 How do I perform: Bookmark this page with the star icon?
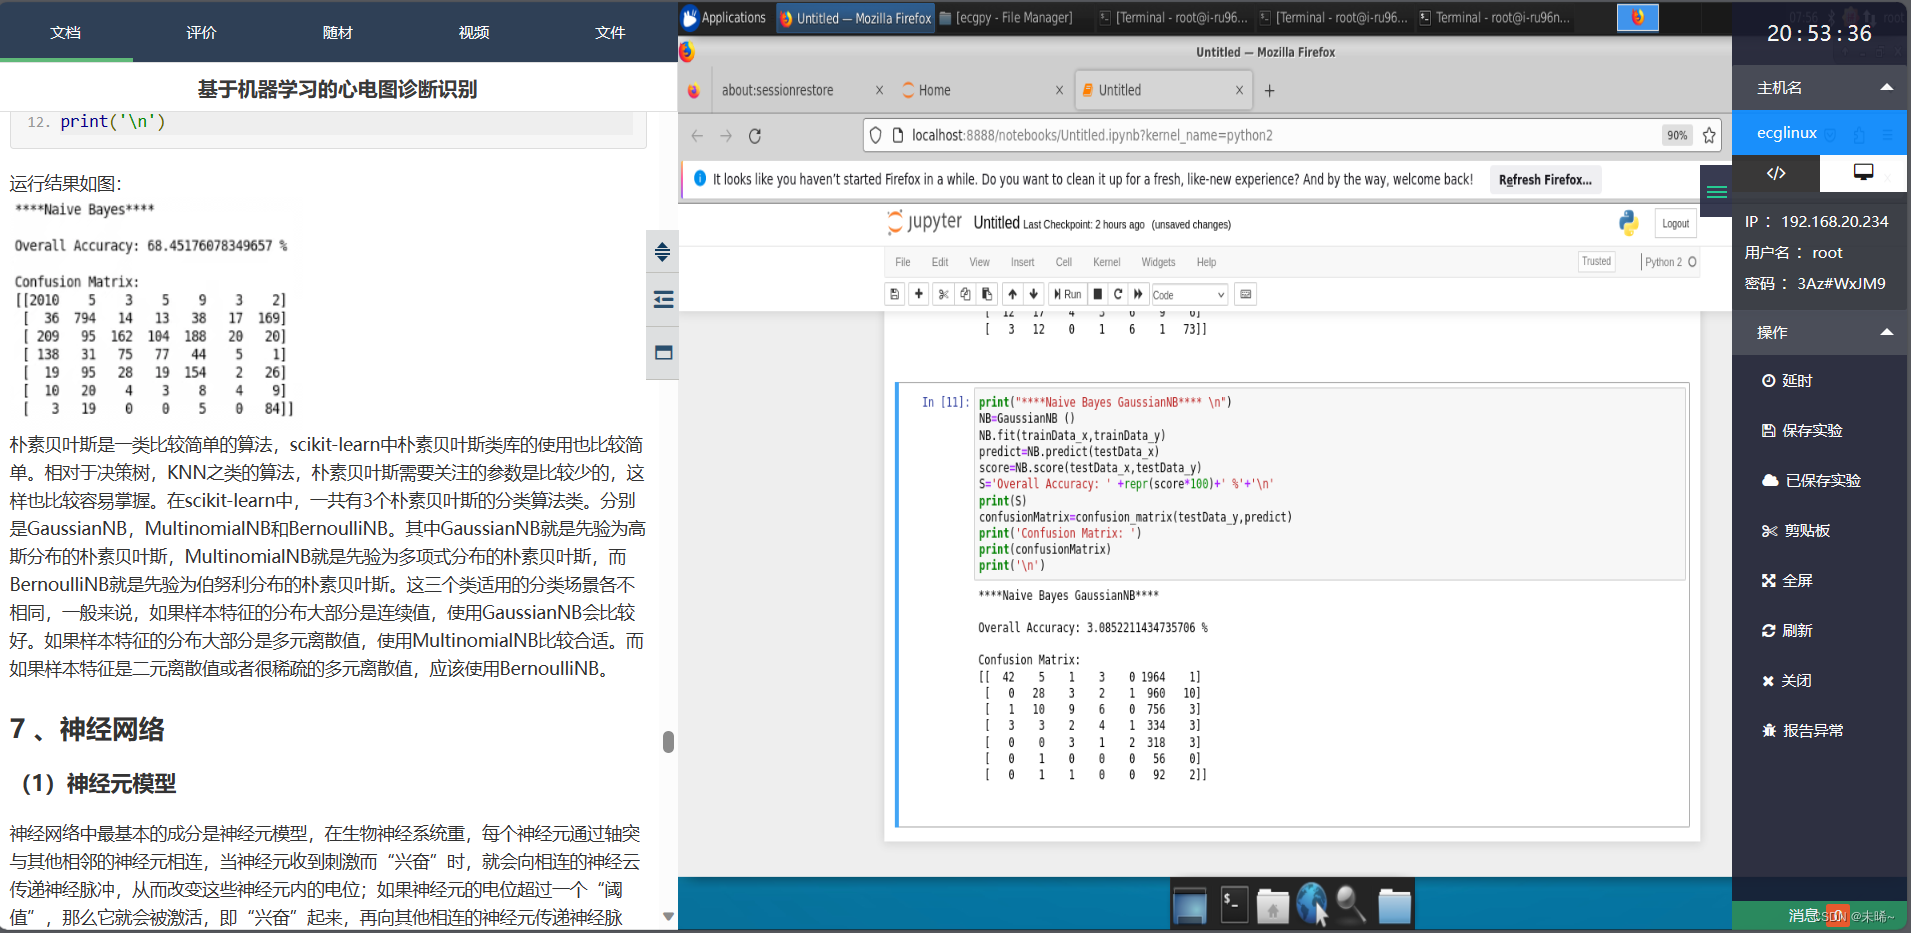coord(1709,135)
